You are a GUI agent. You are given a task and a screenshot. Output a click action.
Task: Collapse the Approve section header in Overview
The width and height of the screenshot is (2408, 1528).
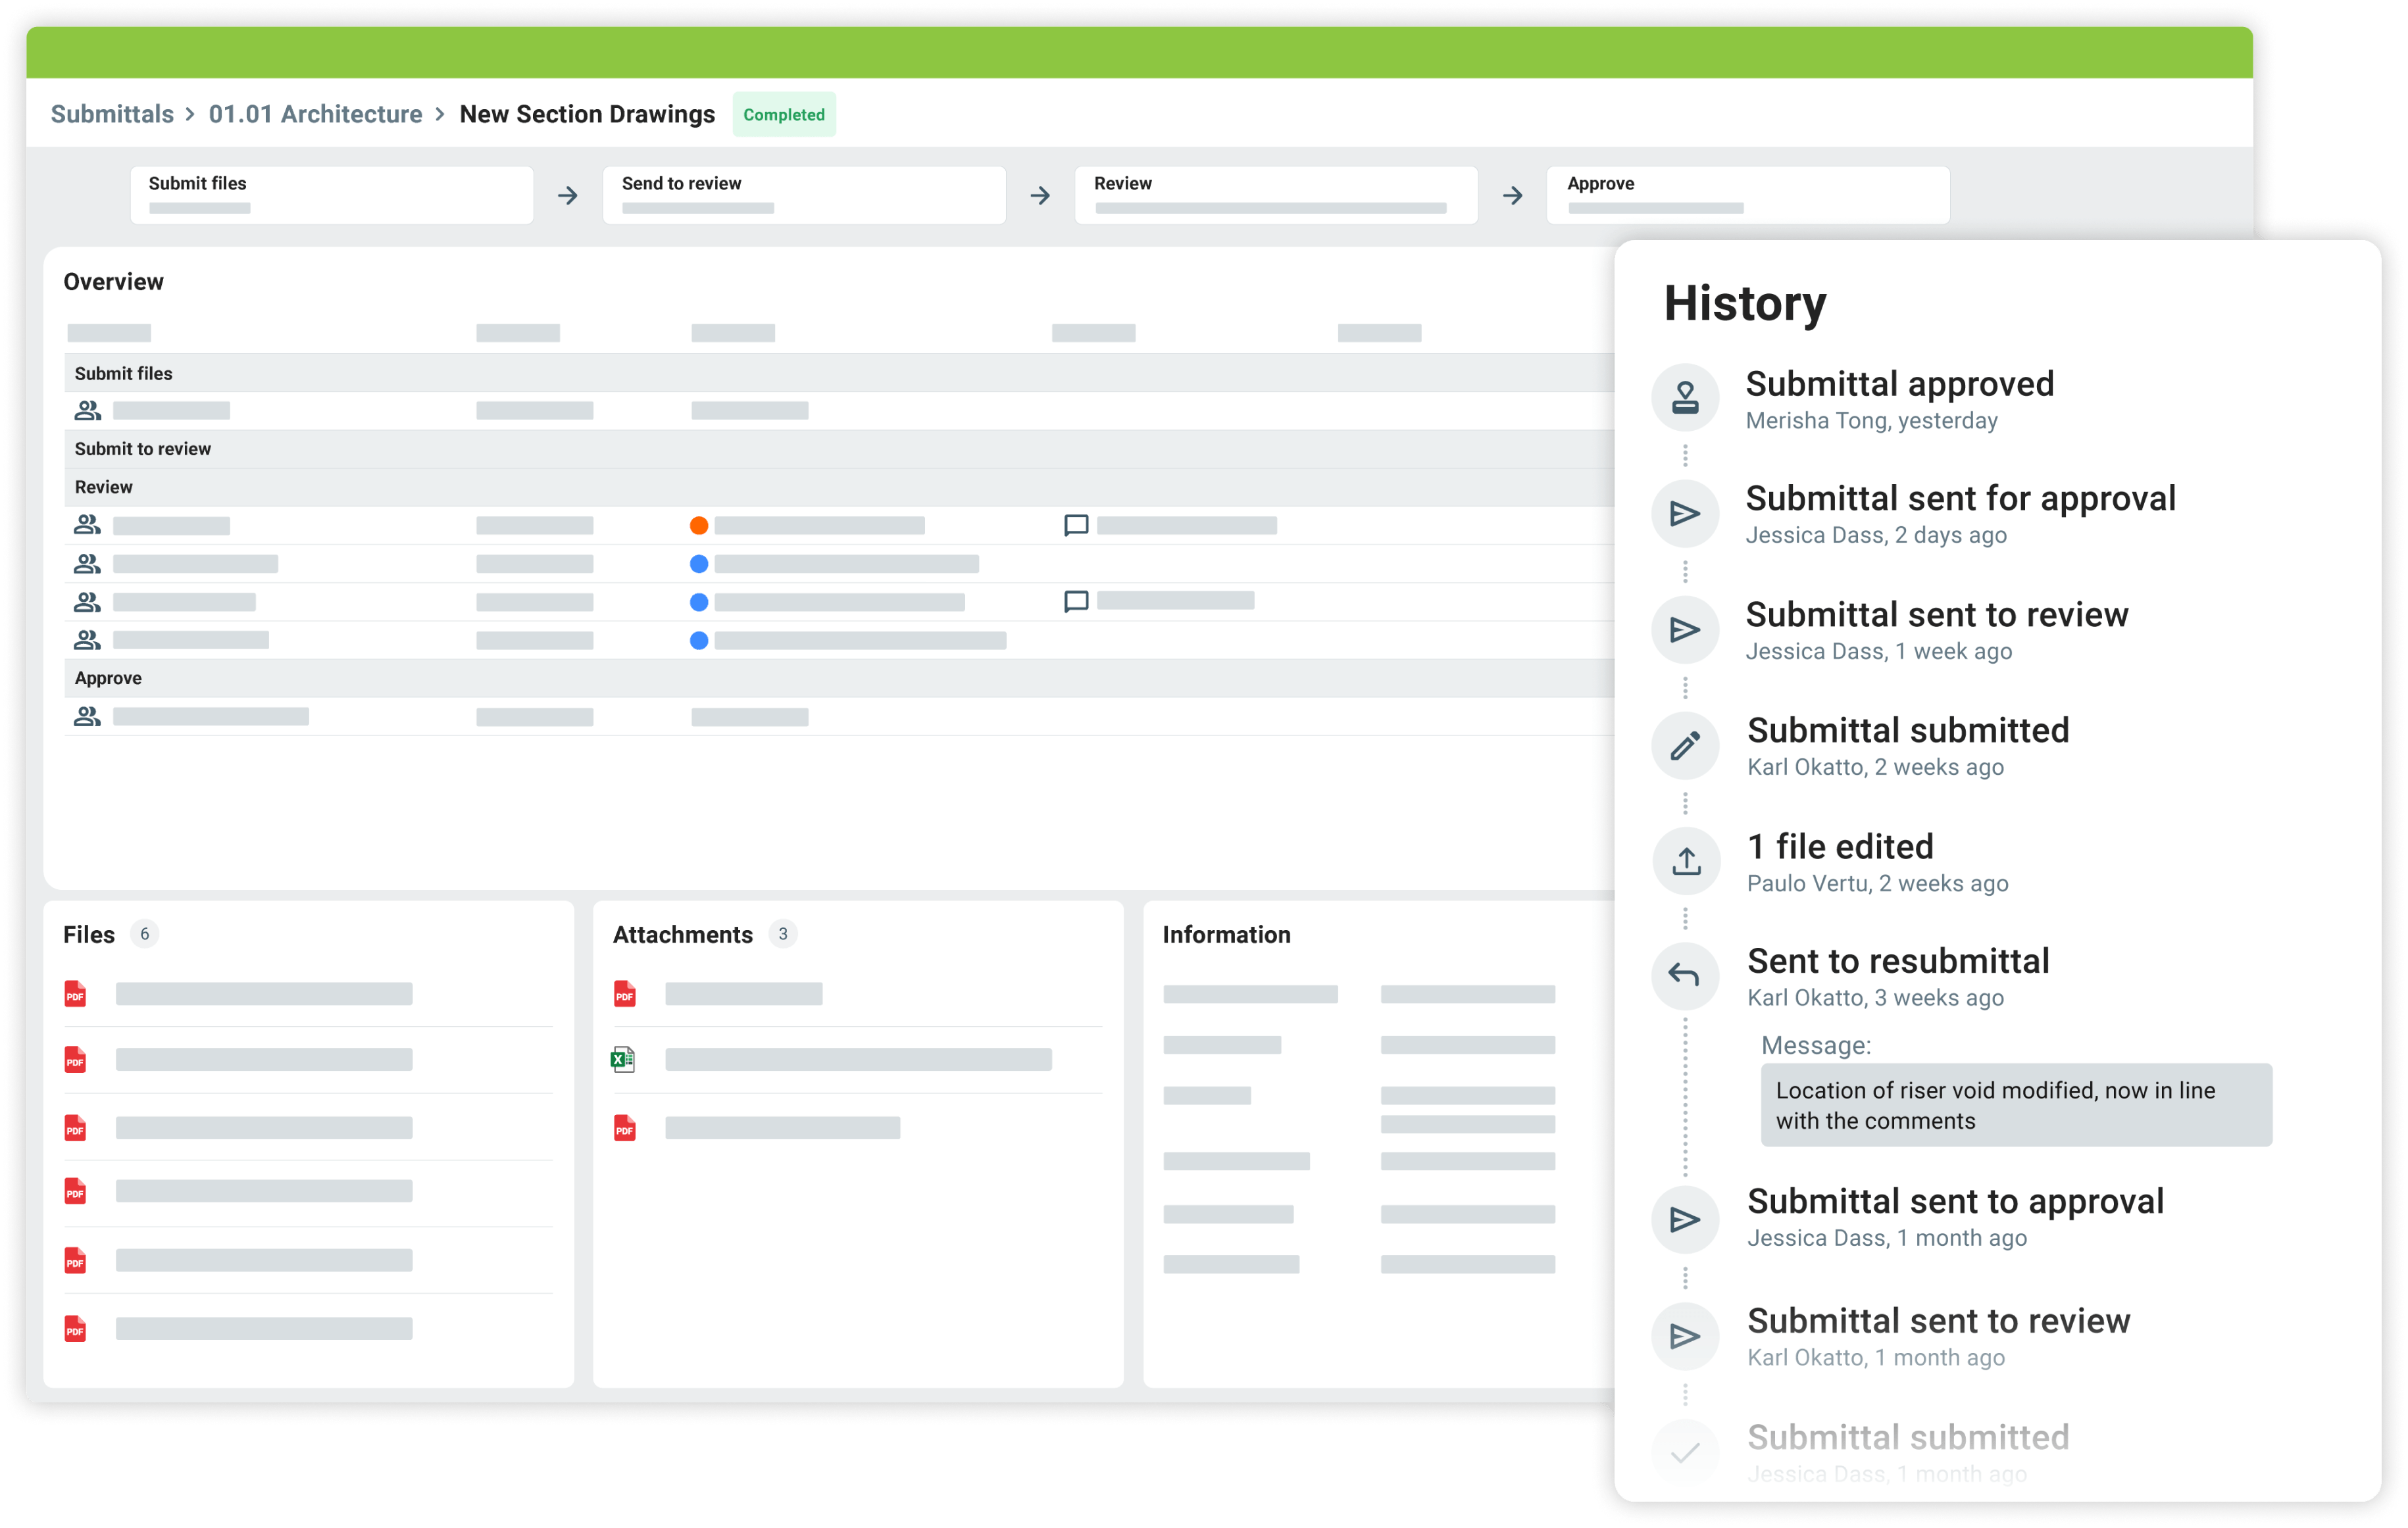pos(108,678)
